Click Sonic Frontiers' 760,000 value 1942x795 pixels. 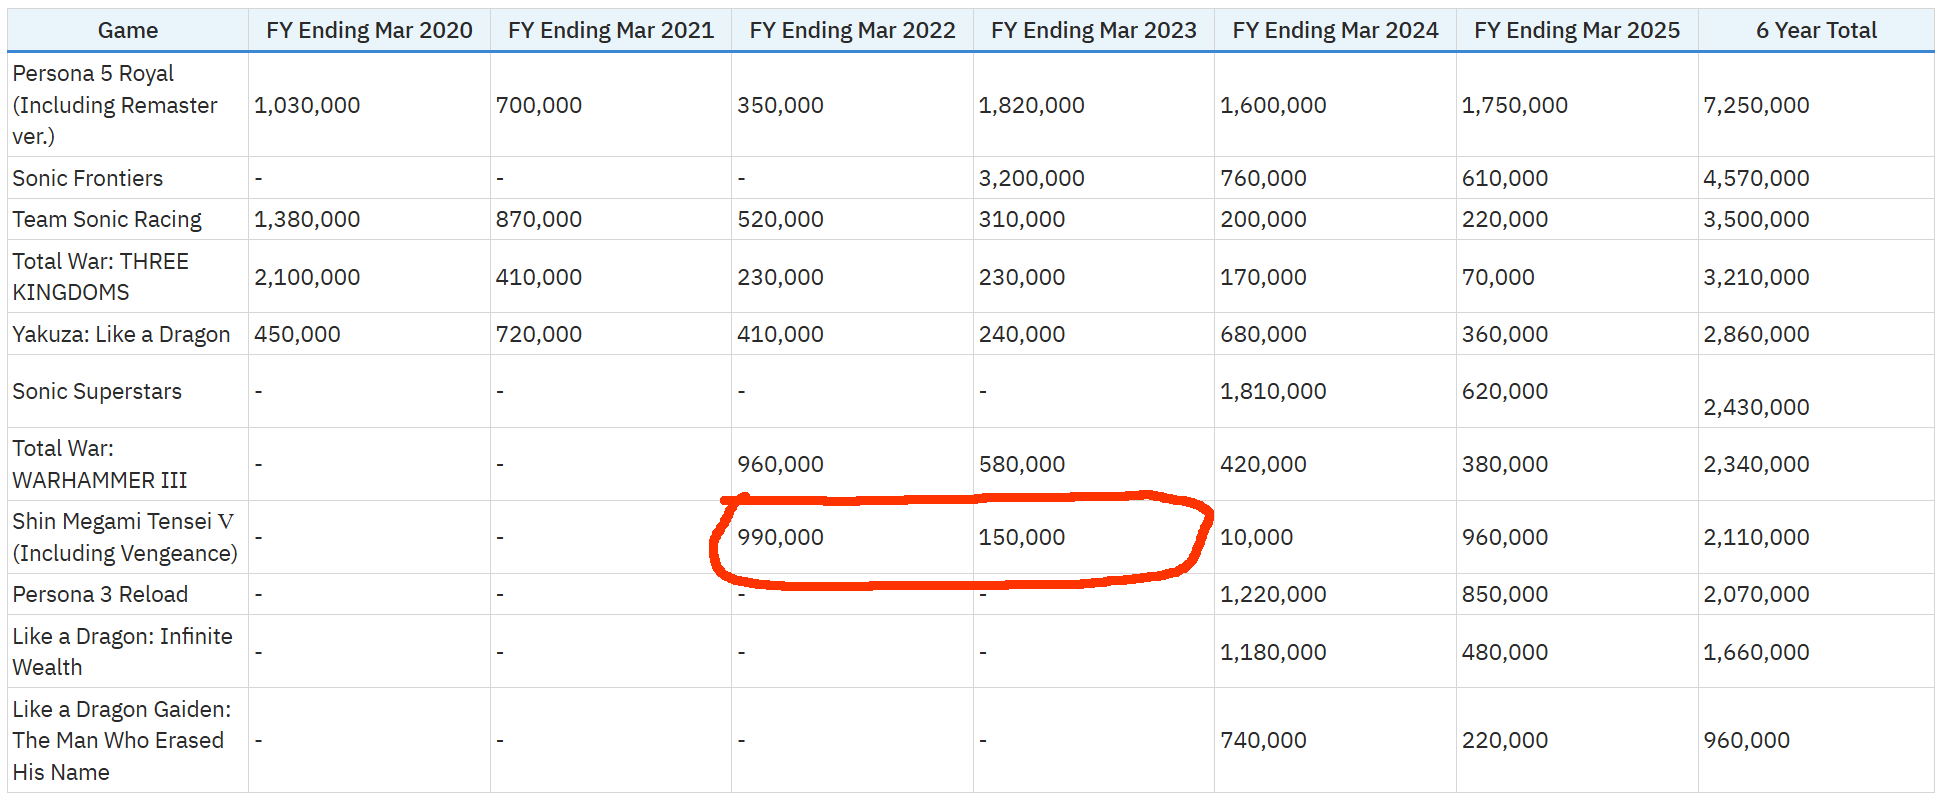tap(1263, 178)
